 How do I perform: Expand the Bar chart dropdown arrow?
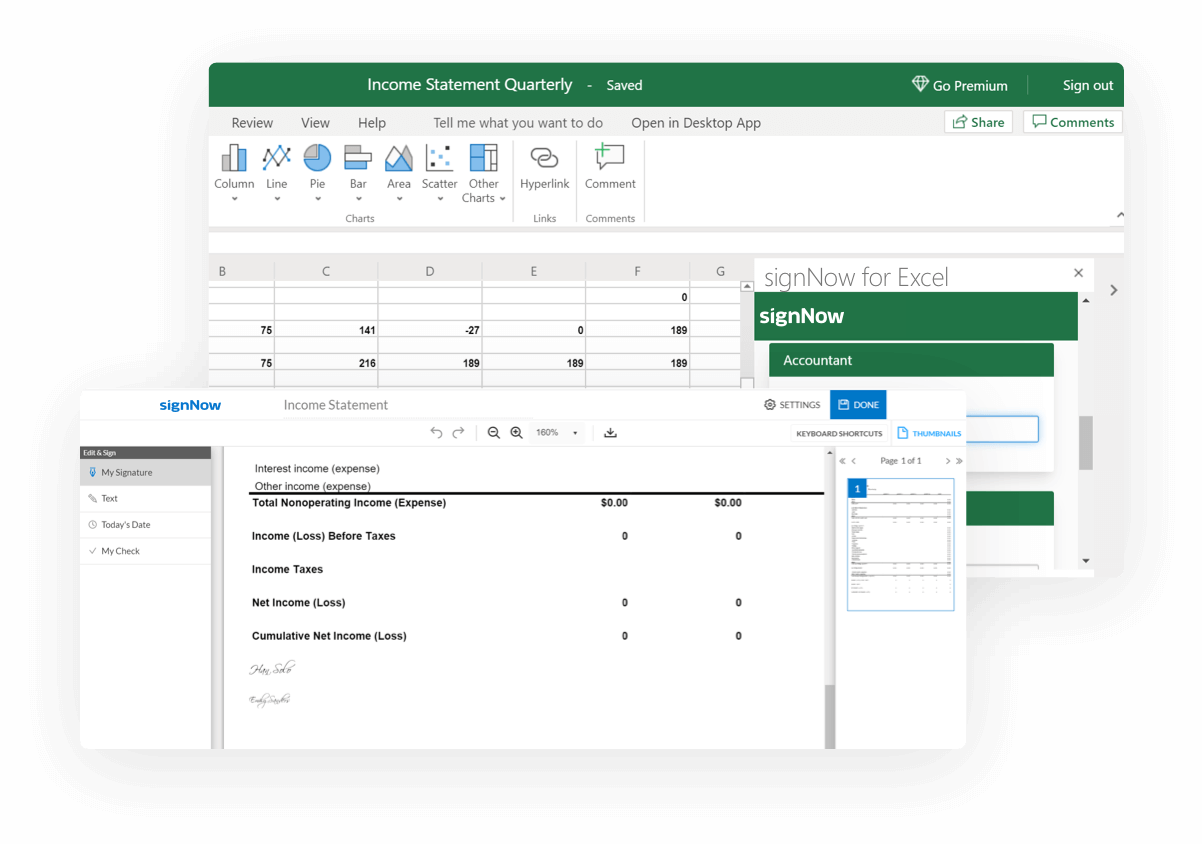pos(358,199)
